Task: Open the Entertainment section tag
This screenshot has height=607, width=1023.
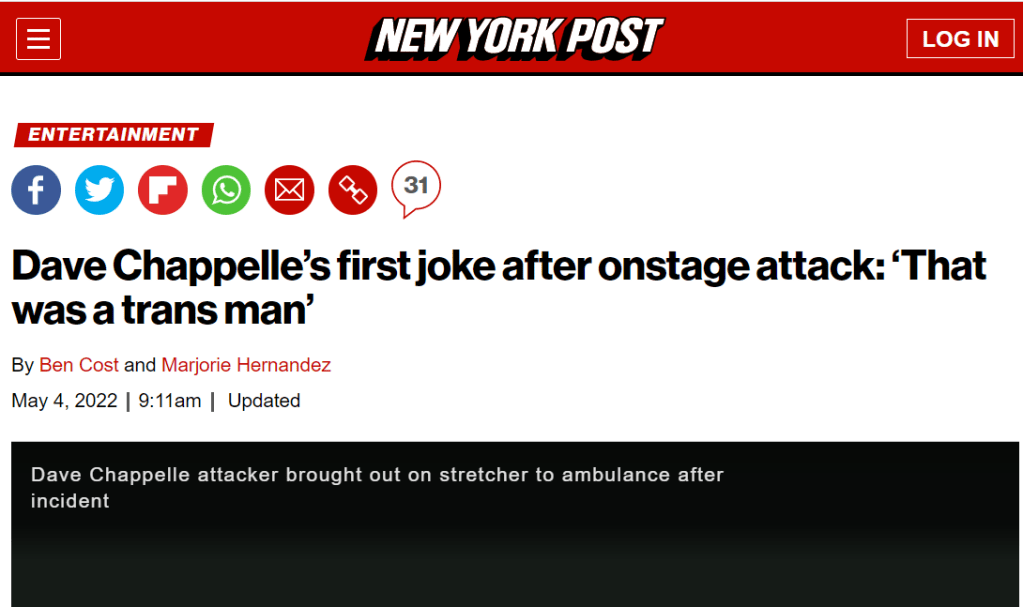Action: (113, 135)
